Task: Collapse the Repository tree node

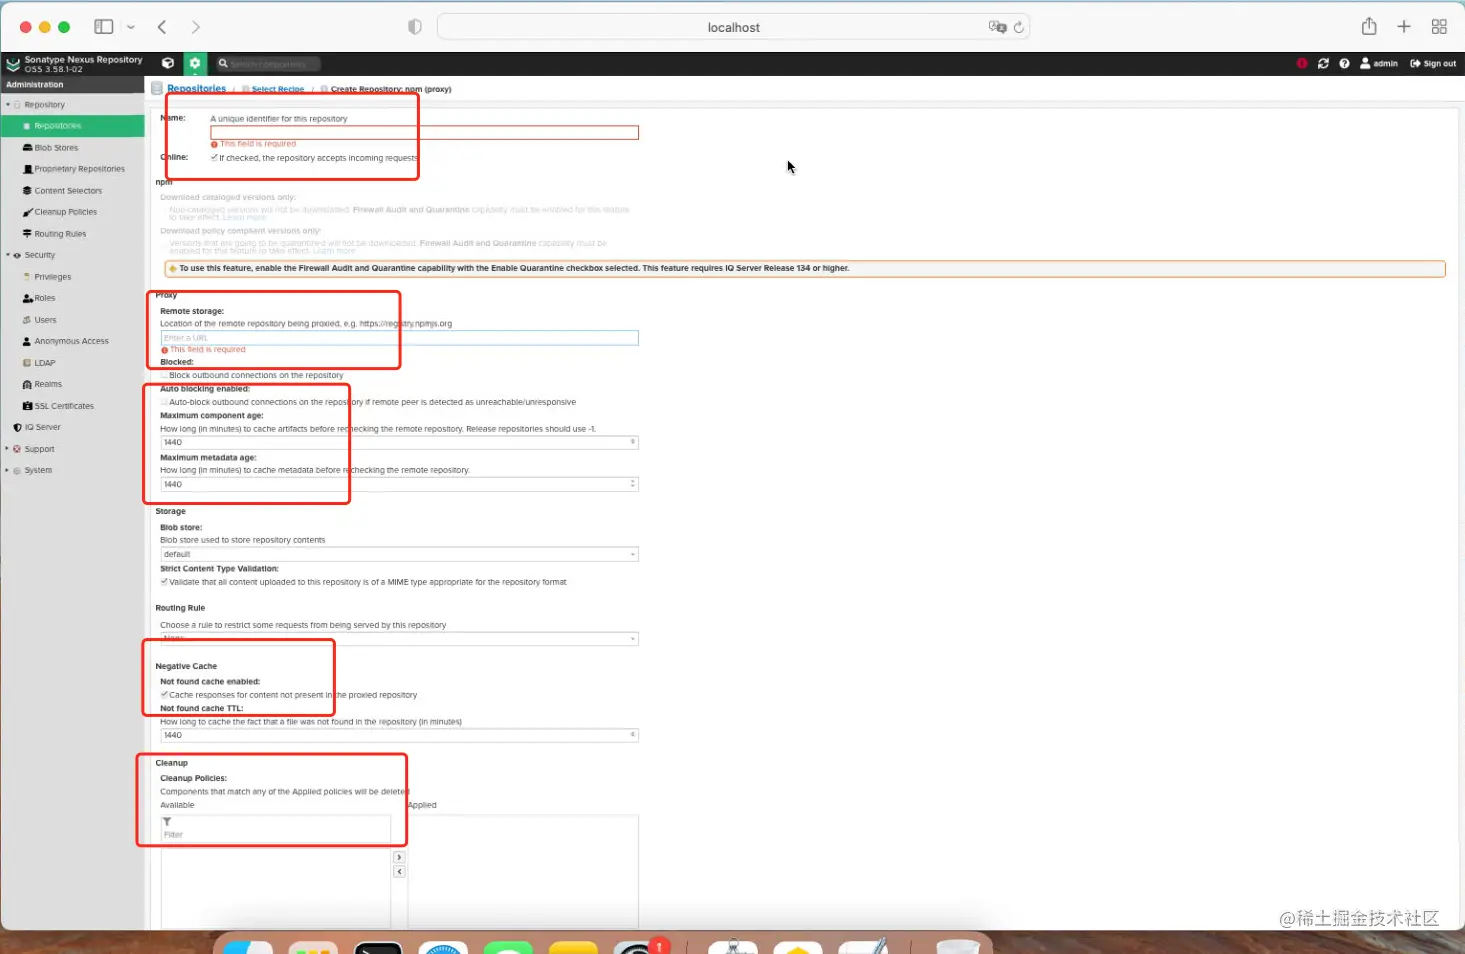Action: point(8,104)
